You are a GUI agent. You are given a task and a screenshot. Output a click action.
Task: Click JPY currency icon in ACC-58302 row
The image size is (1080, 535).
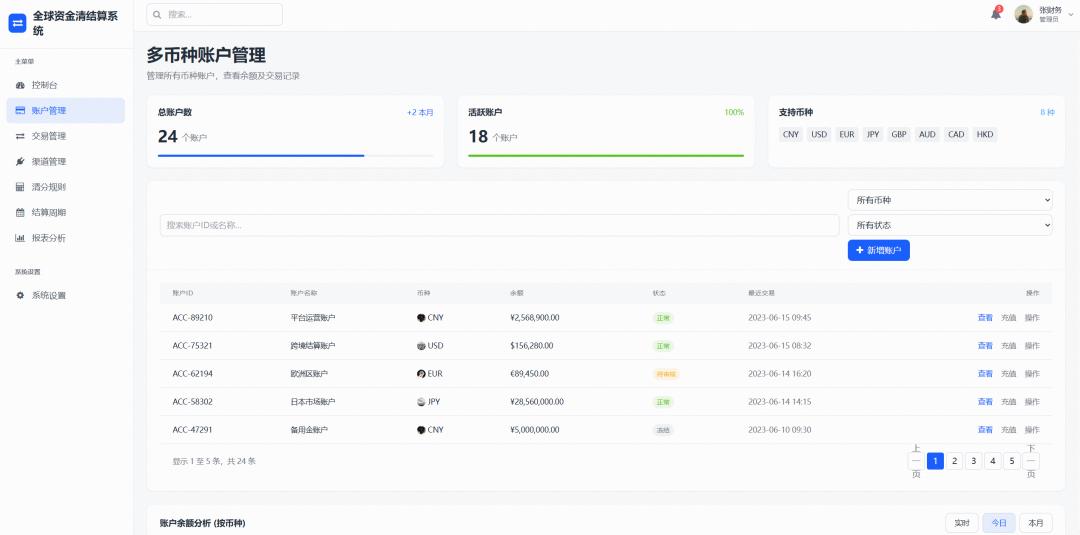pyautogui.click(x=421, y=401)
